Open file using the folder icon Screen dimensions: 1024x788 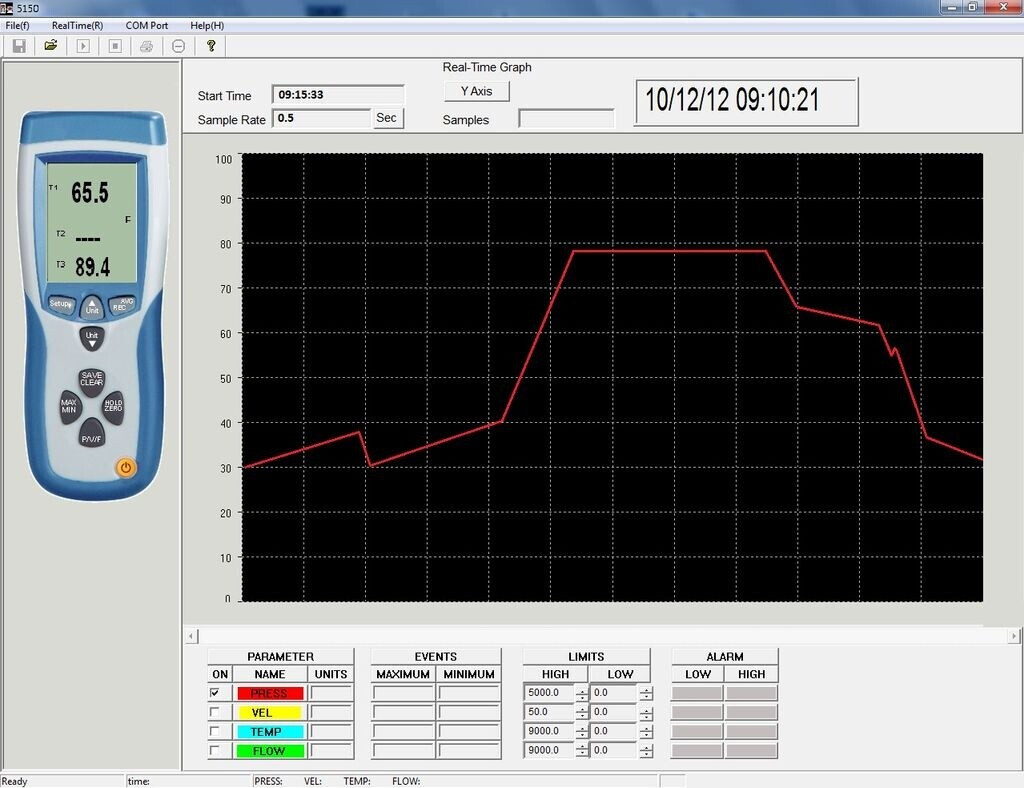51,46
